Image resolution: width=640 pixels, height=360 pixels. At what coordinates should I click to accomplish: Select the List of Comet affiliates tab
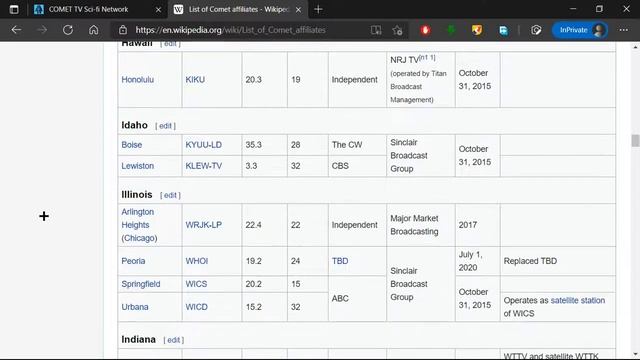[238, 9]
